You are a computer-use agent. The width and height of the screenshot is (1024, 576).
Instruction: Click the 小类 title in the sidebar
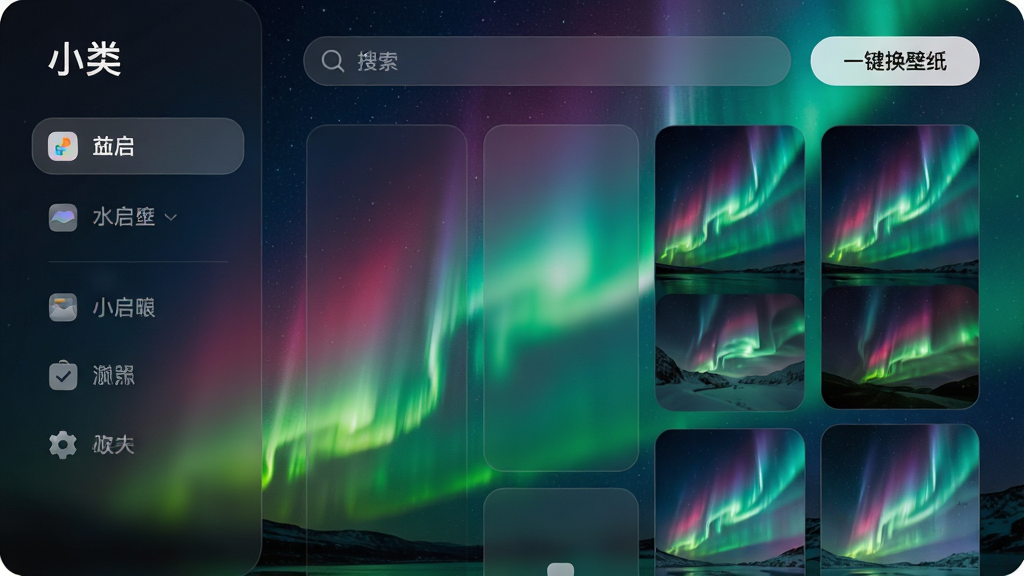[x=85, y=59]
